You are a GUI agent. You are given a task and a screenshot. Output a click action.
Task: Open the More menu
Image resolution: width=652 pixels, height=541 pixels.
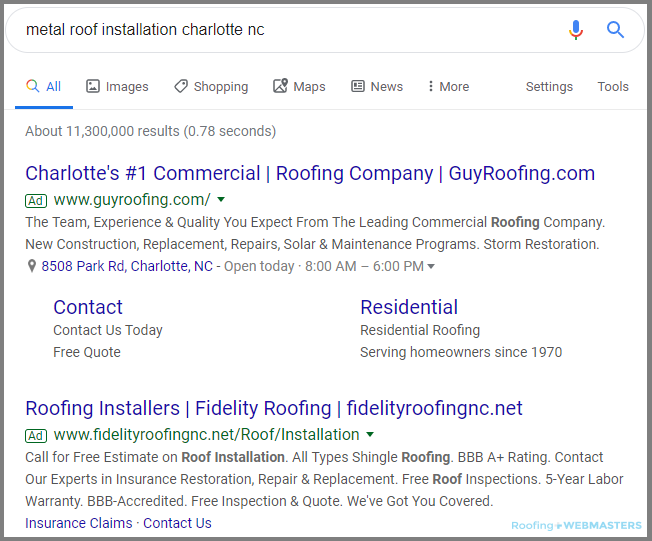[449, 86]
